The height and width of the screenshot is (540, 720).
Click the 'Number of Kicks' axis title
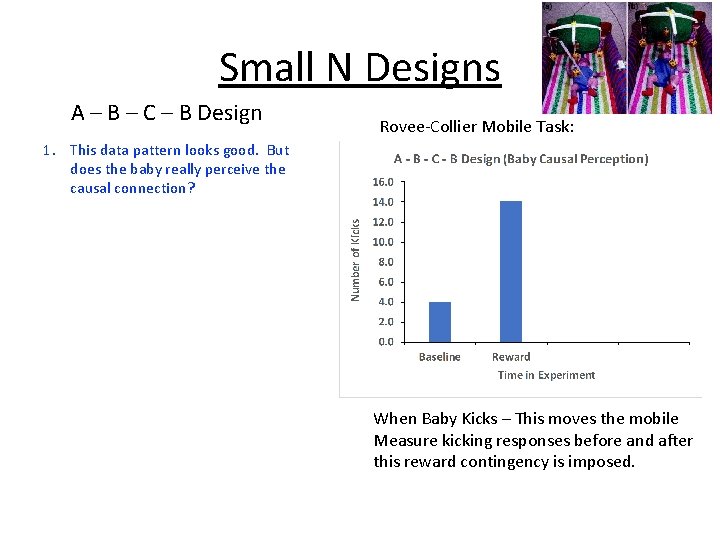(x=355, y=260)
